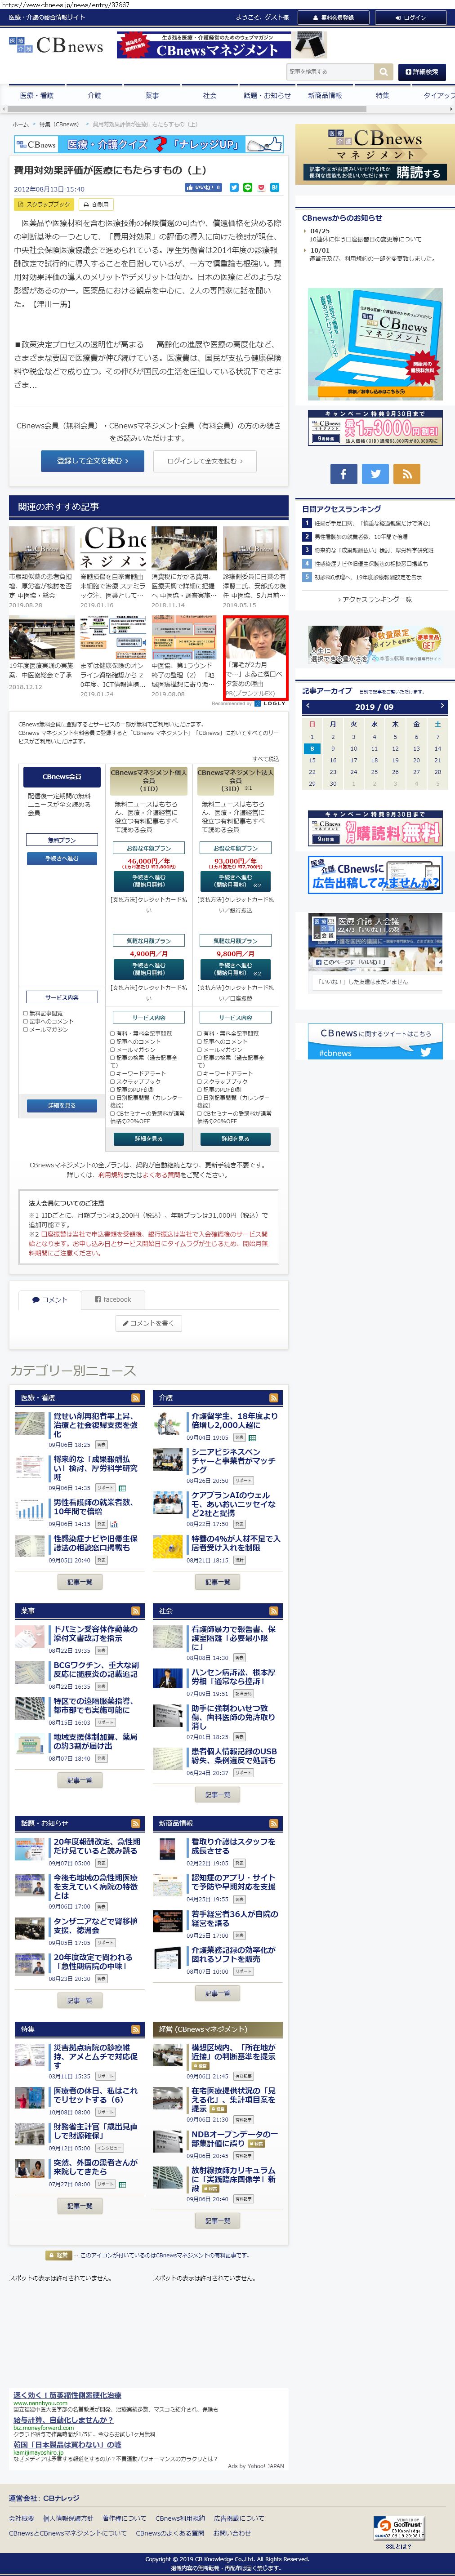The width and height of the screenshot is (455, 2576).
Task: Click the 無料会員登録 header button
Action: (334, 17)
